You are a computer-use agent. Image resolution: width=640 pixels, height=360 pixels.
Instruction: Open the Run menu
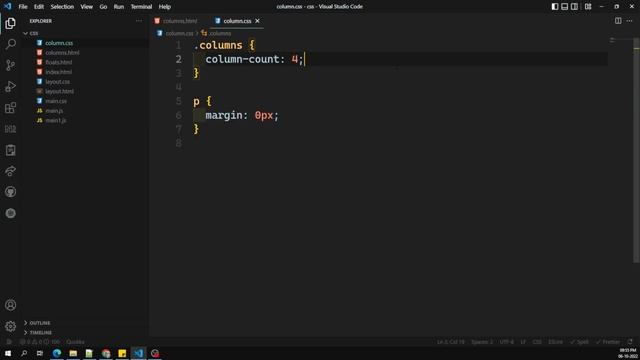119,7
